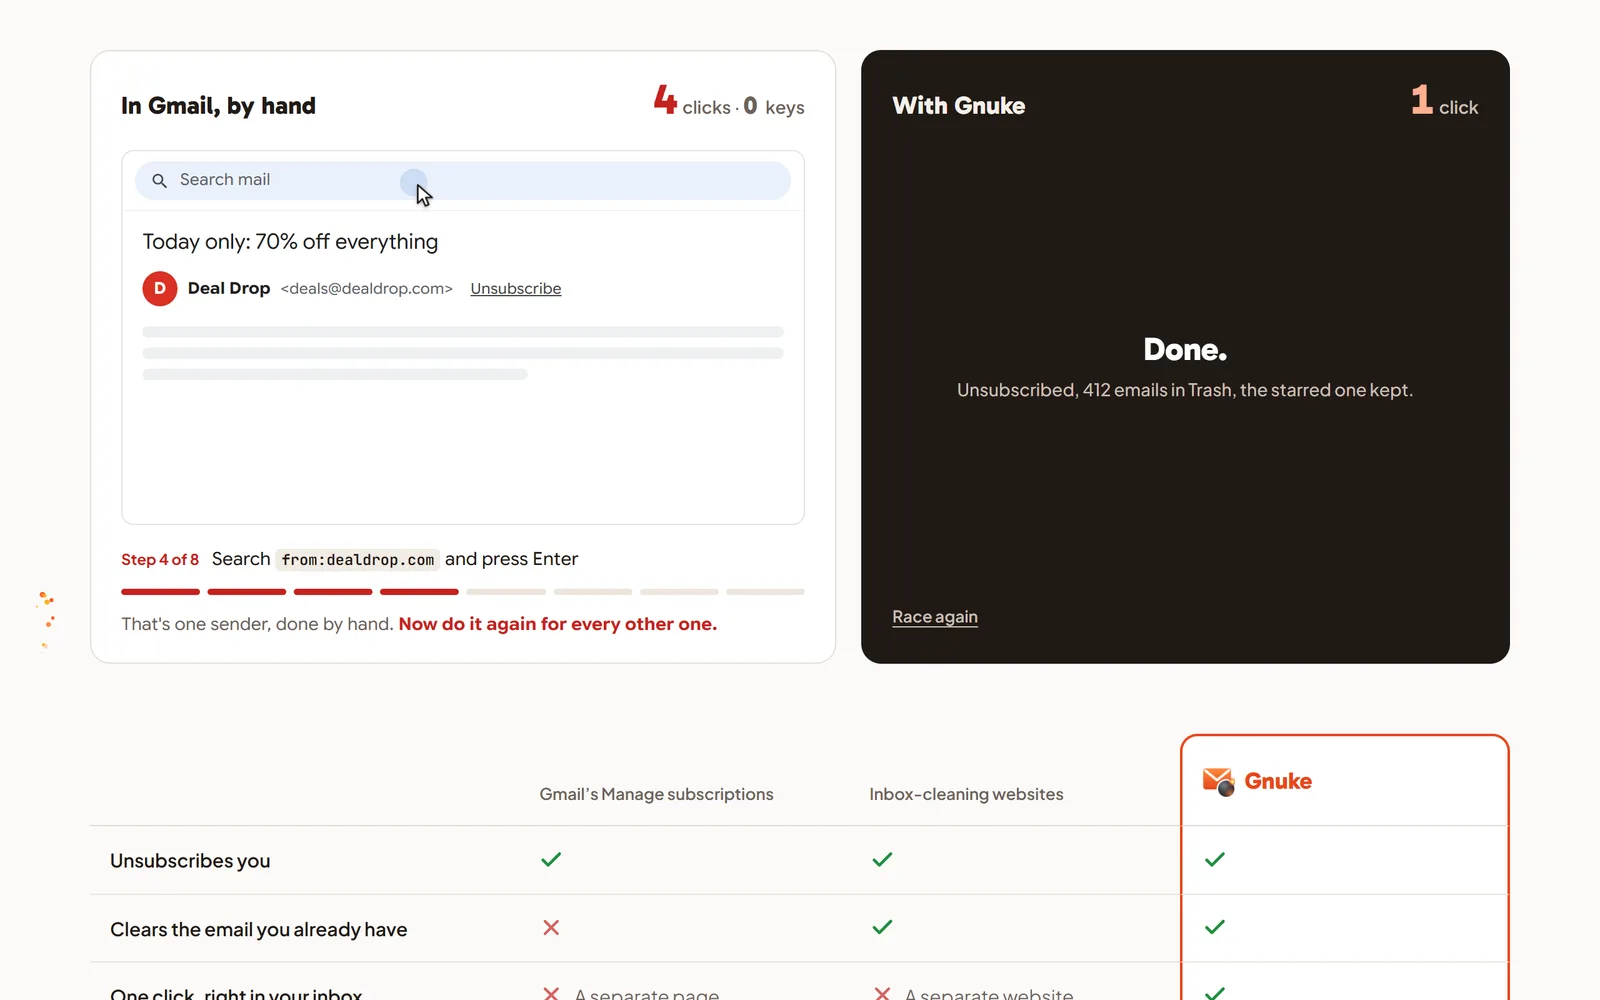The width and height of the screenshot is (1600, 1000).
Task: Click "Today only: 70% off everything" subject
Action: pyautogui.click(x=290, y=242)
